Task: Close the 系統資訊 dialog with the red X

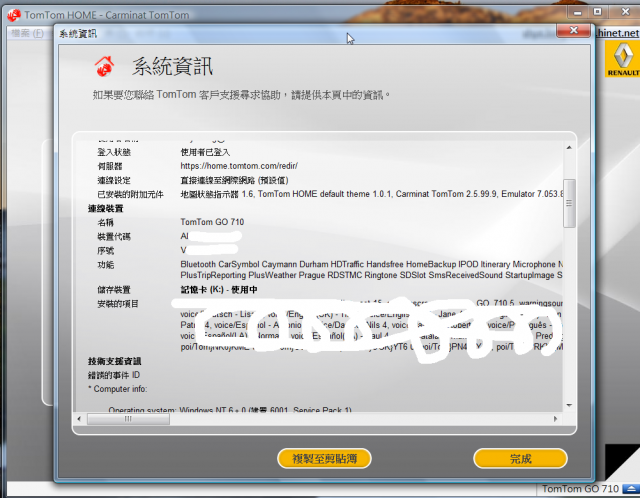Action: [x=573, y=30]
